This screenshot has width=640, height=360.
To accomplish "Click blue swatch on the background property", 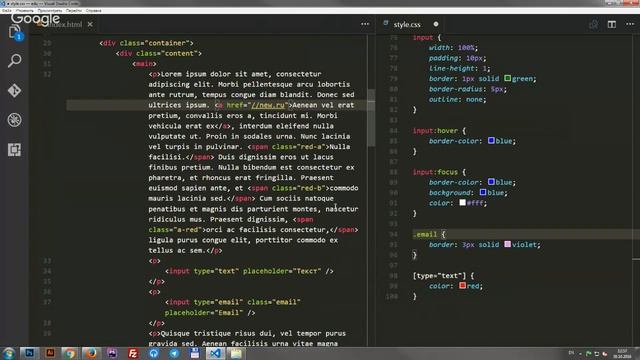I will point(483,192).
